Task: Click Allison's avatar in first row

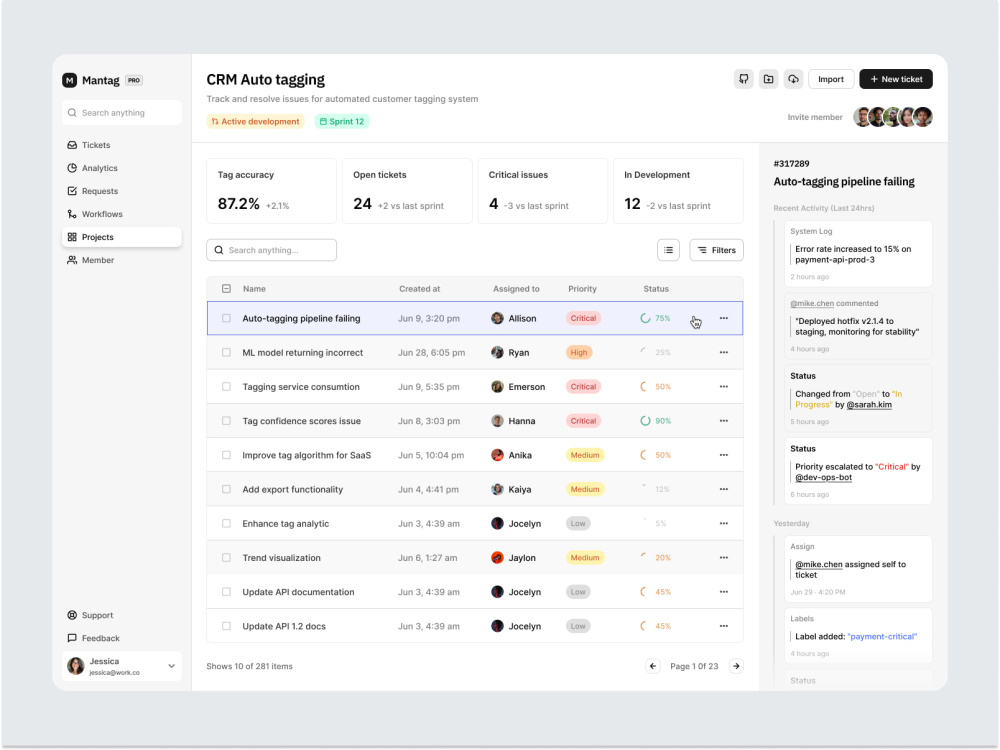Action: [x=497, y=318]
